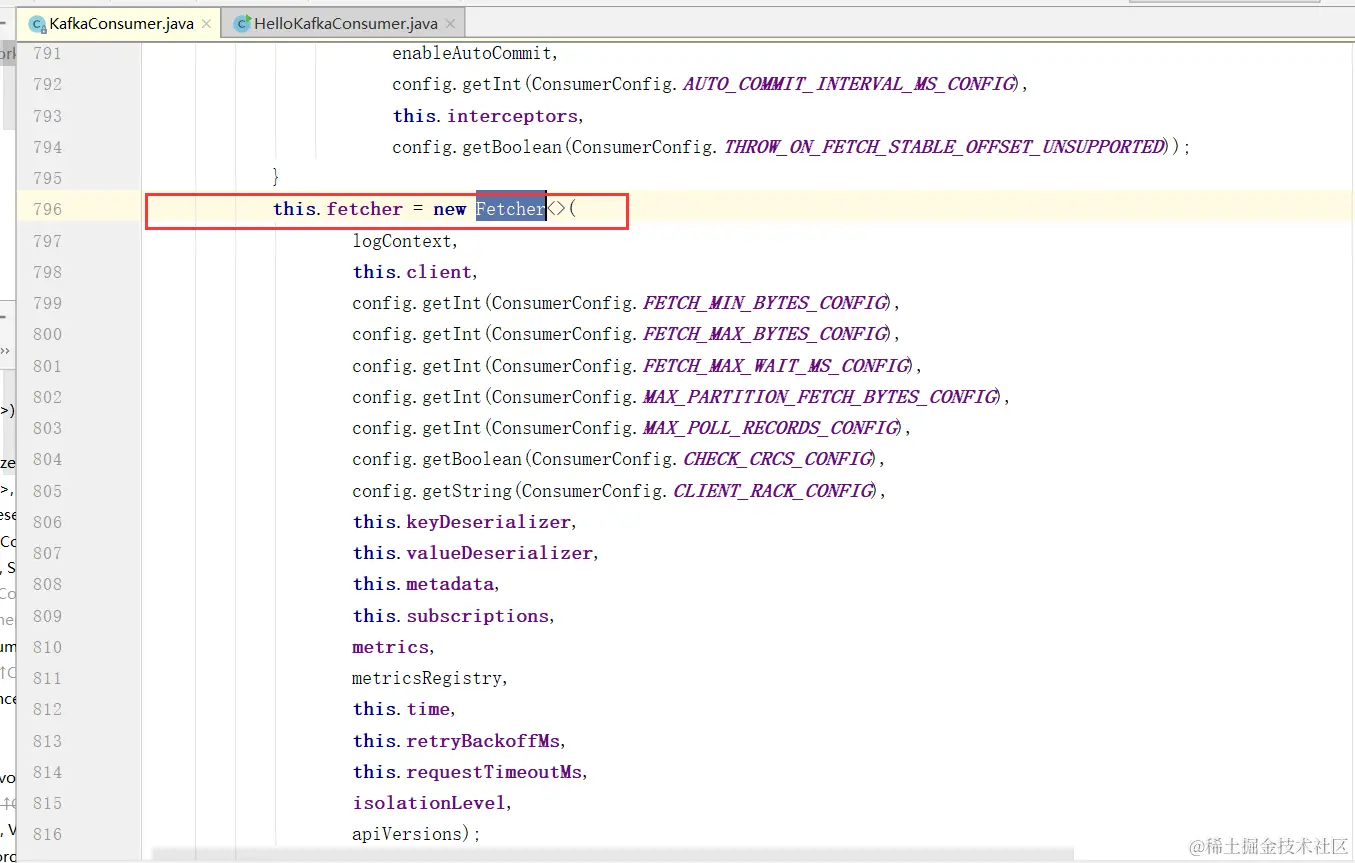Click the highlighted Fetcher class name
Screen dimensions: 1355x863
pos(510,208)
